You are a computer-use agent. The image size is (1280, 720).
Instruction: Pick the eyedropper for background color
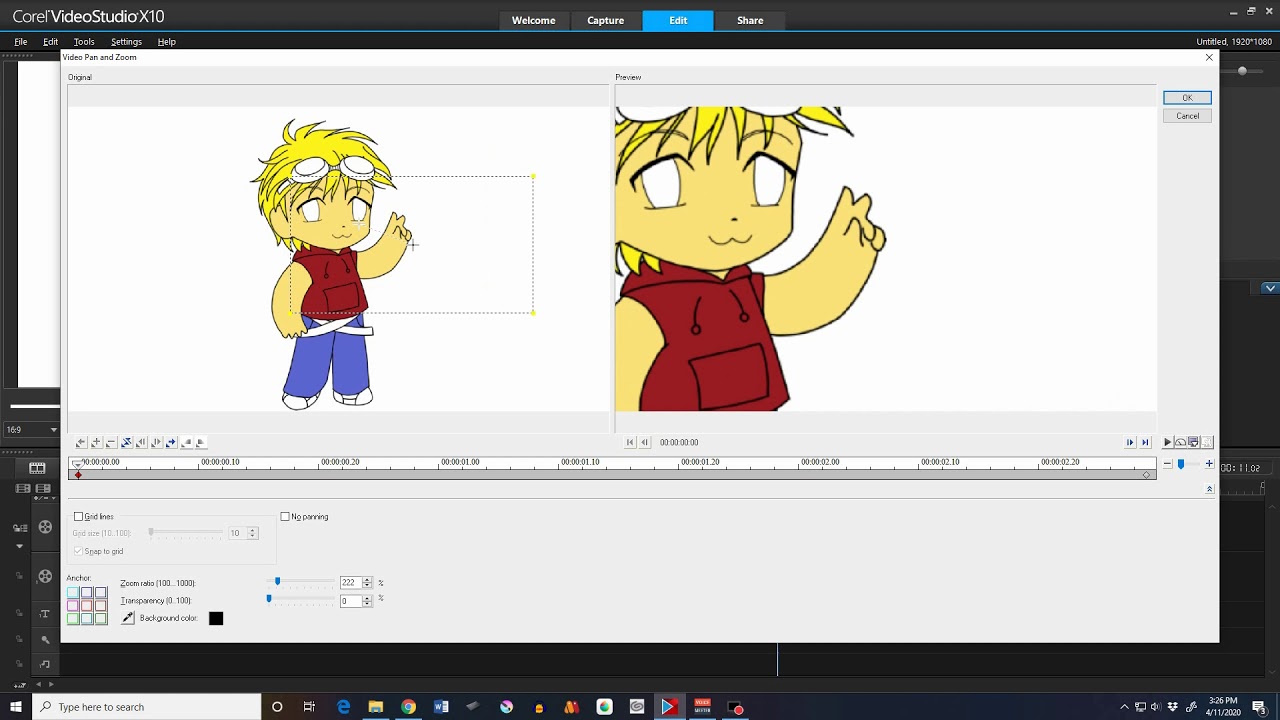coord(128,618)
